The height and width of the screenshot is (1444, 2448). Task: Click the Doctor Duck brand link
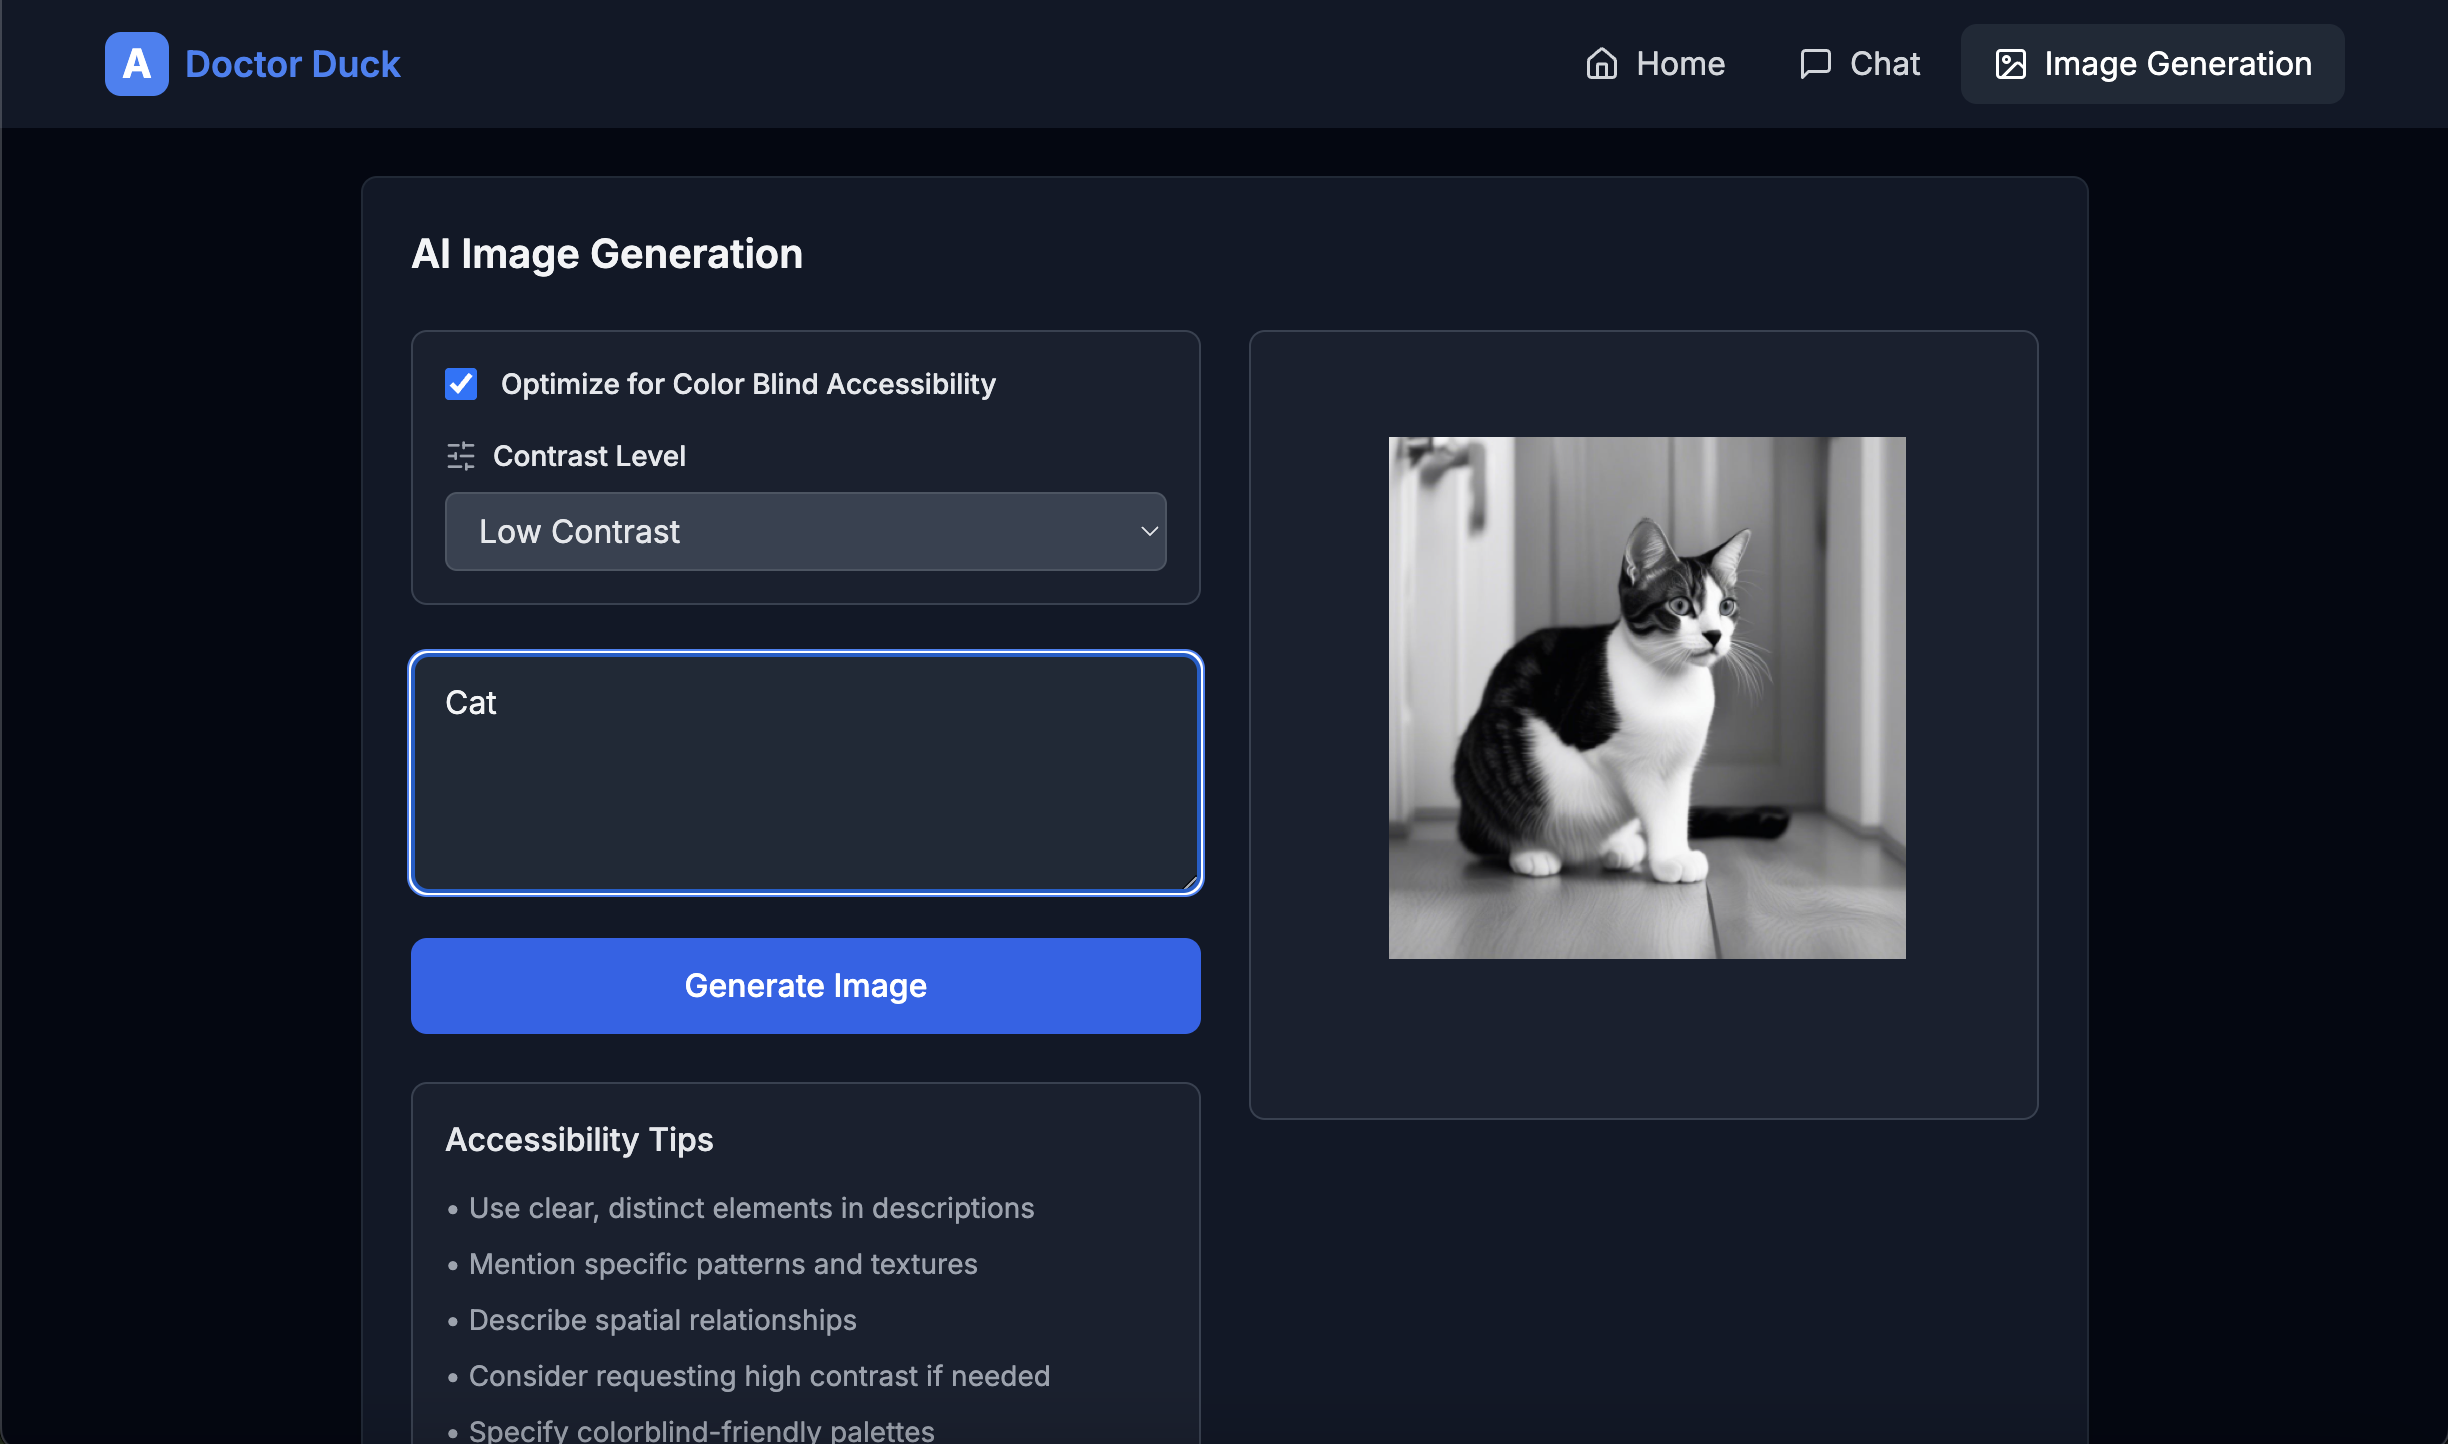[292, 64]
